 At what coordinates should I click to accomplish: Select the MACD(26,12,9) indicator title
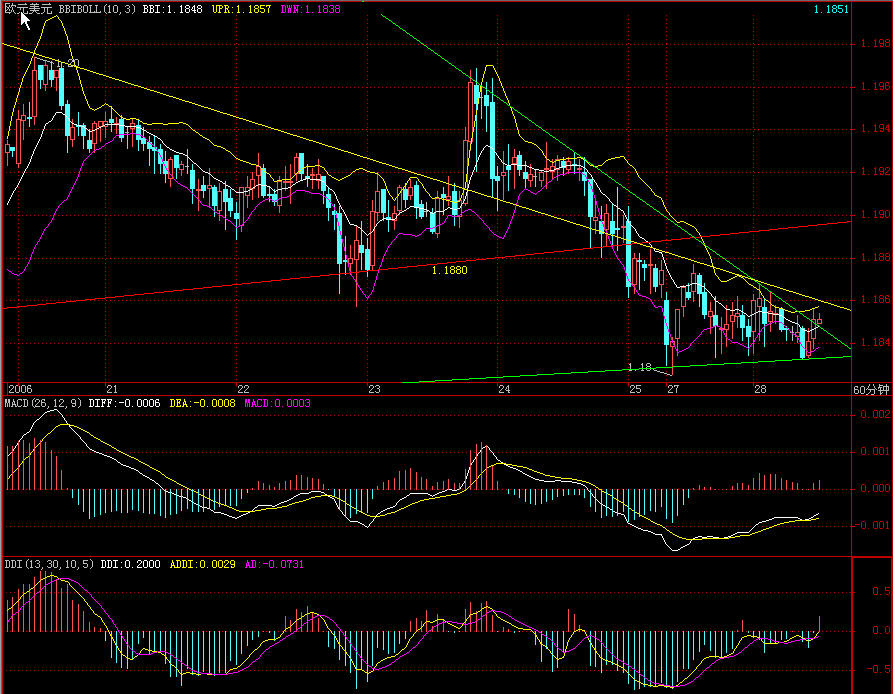pos(43,404)
